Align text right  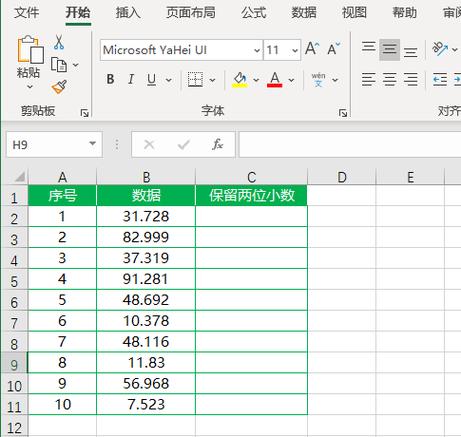click(410, 80)
